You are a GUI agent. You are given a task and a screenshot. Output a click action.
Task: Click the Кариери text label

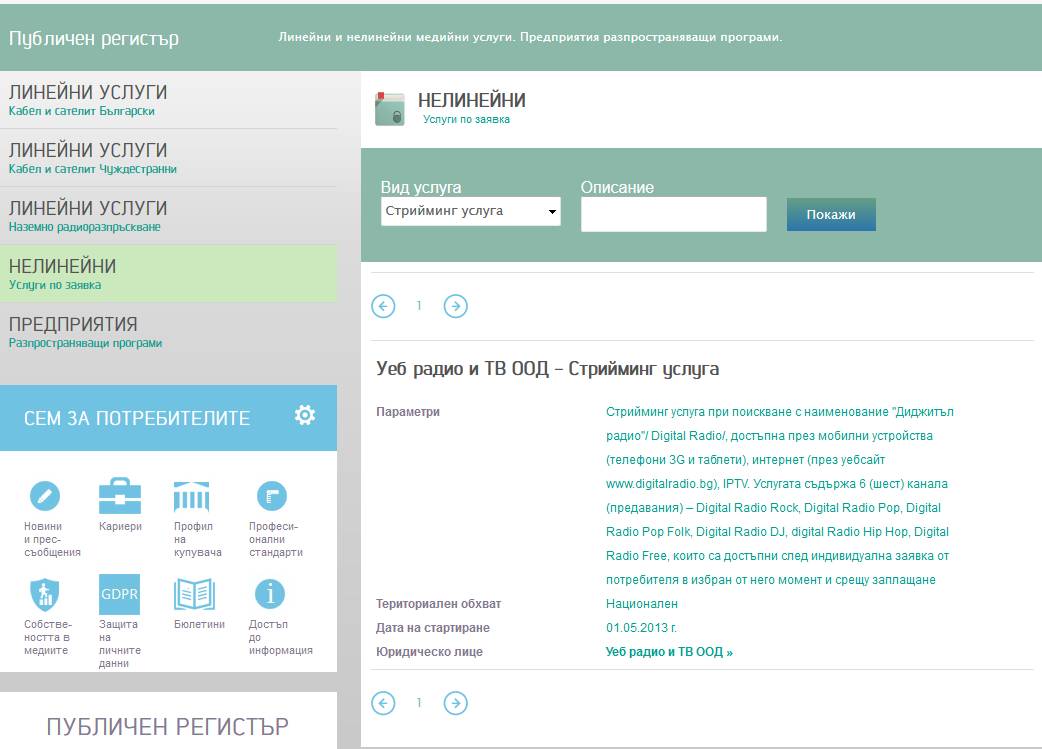120,526
